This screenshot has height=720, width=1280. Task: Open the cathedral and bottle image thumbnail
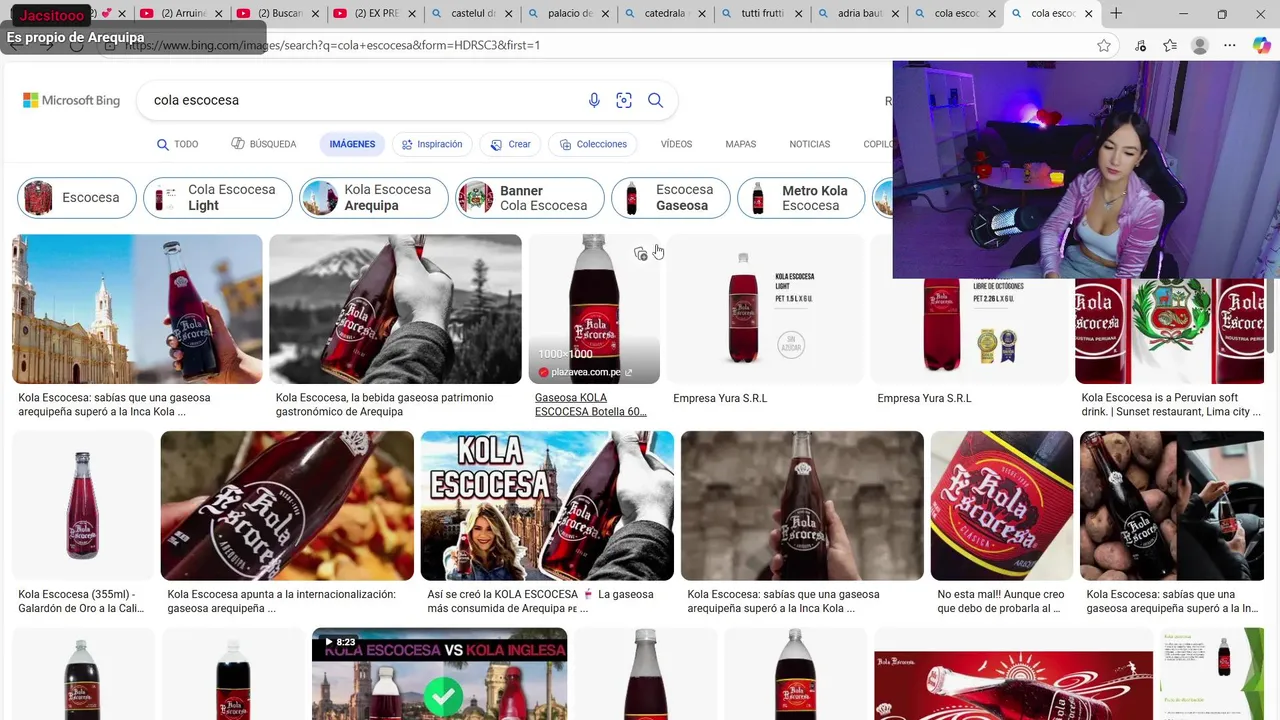coord(137,309)
